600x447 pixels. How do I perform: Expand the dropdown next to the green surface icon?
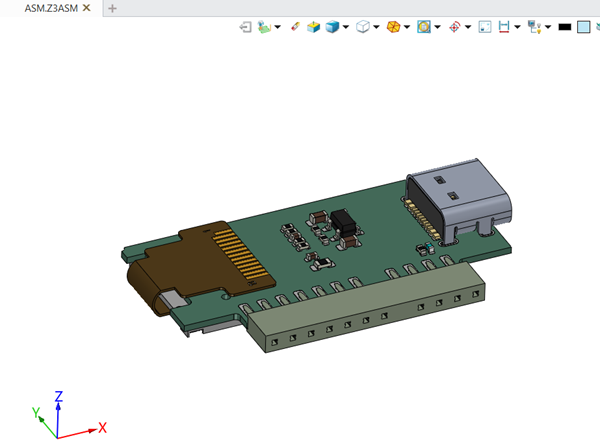278,27
